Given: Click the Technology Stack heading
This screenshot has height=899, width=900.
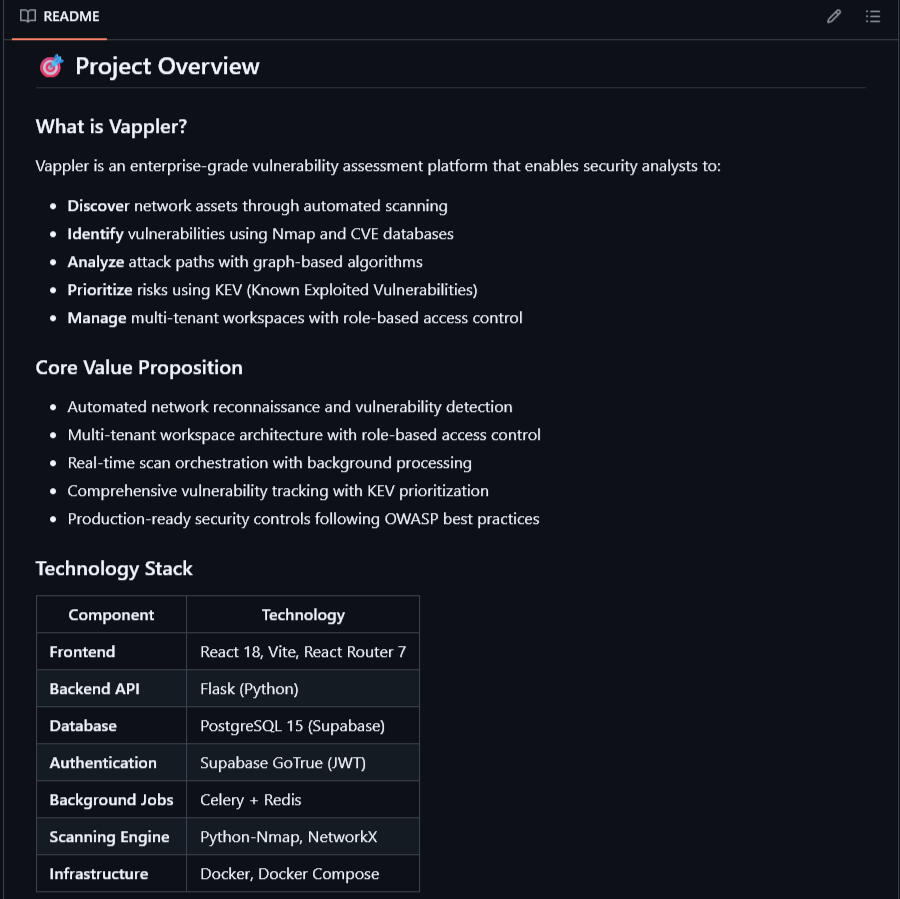Looking at the screenshot, I should point(114,568).
